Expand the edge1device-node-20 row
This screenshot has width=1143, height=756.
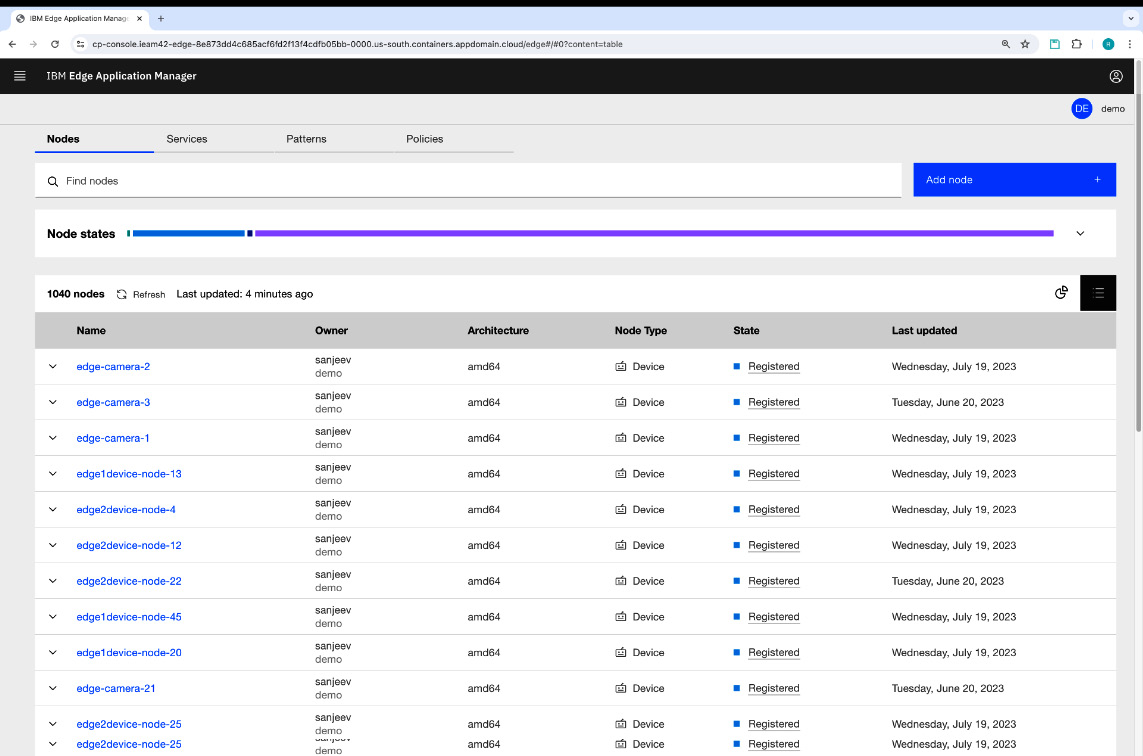[52, 652]
